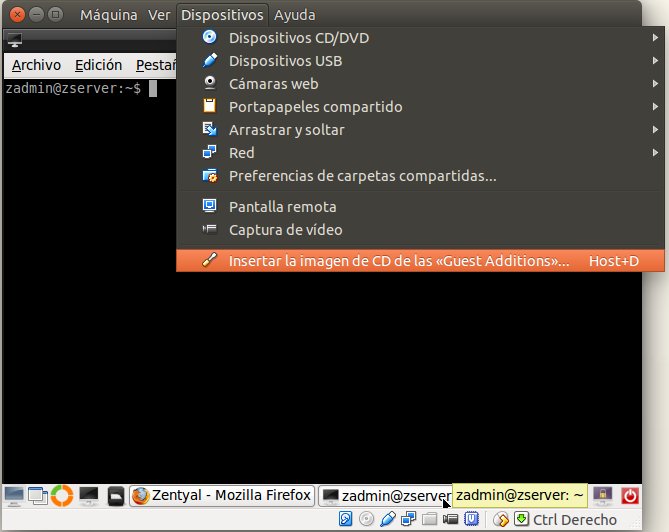Click the CPU virtualization status icon
The image size is (669, 532).
coord(471,519)
